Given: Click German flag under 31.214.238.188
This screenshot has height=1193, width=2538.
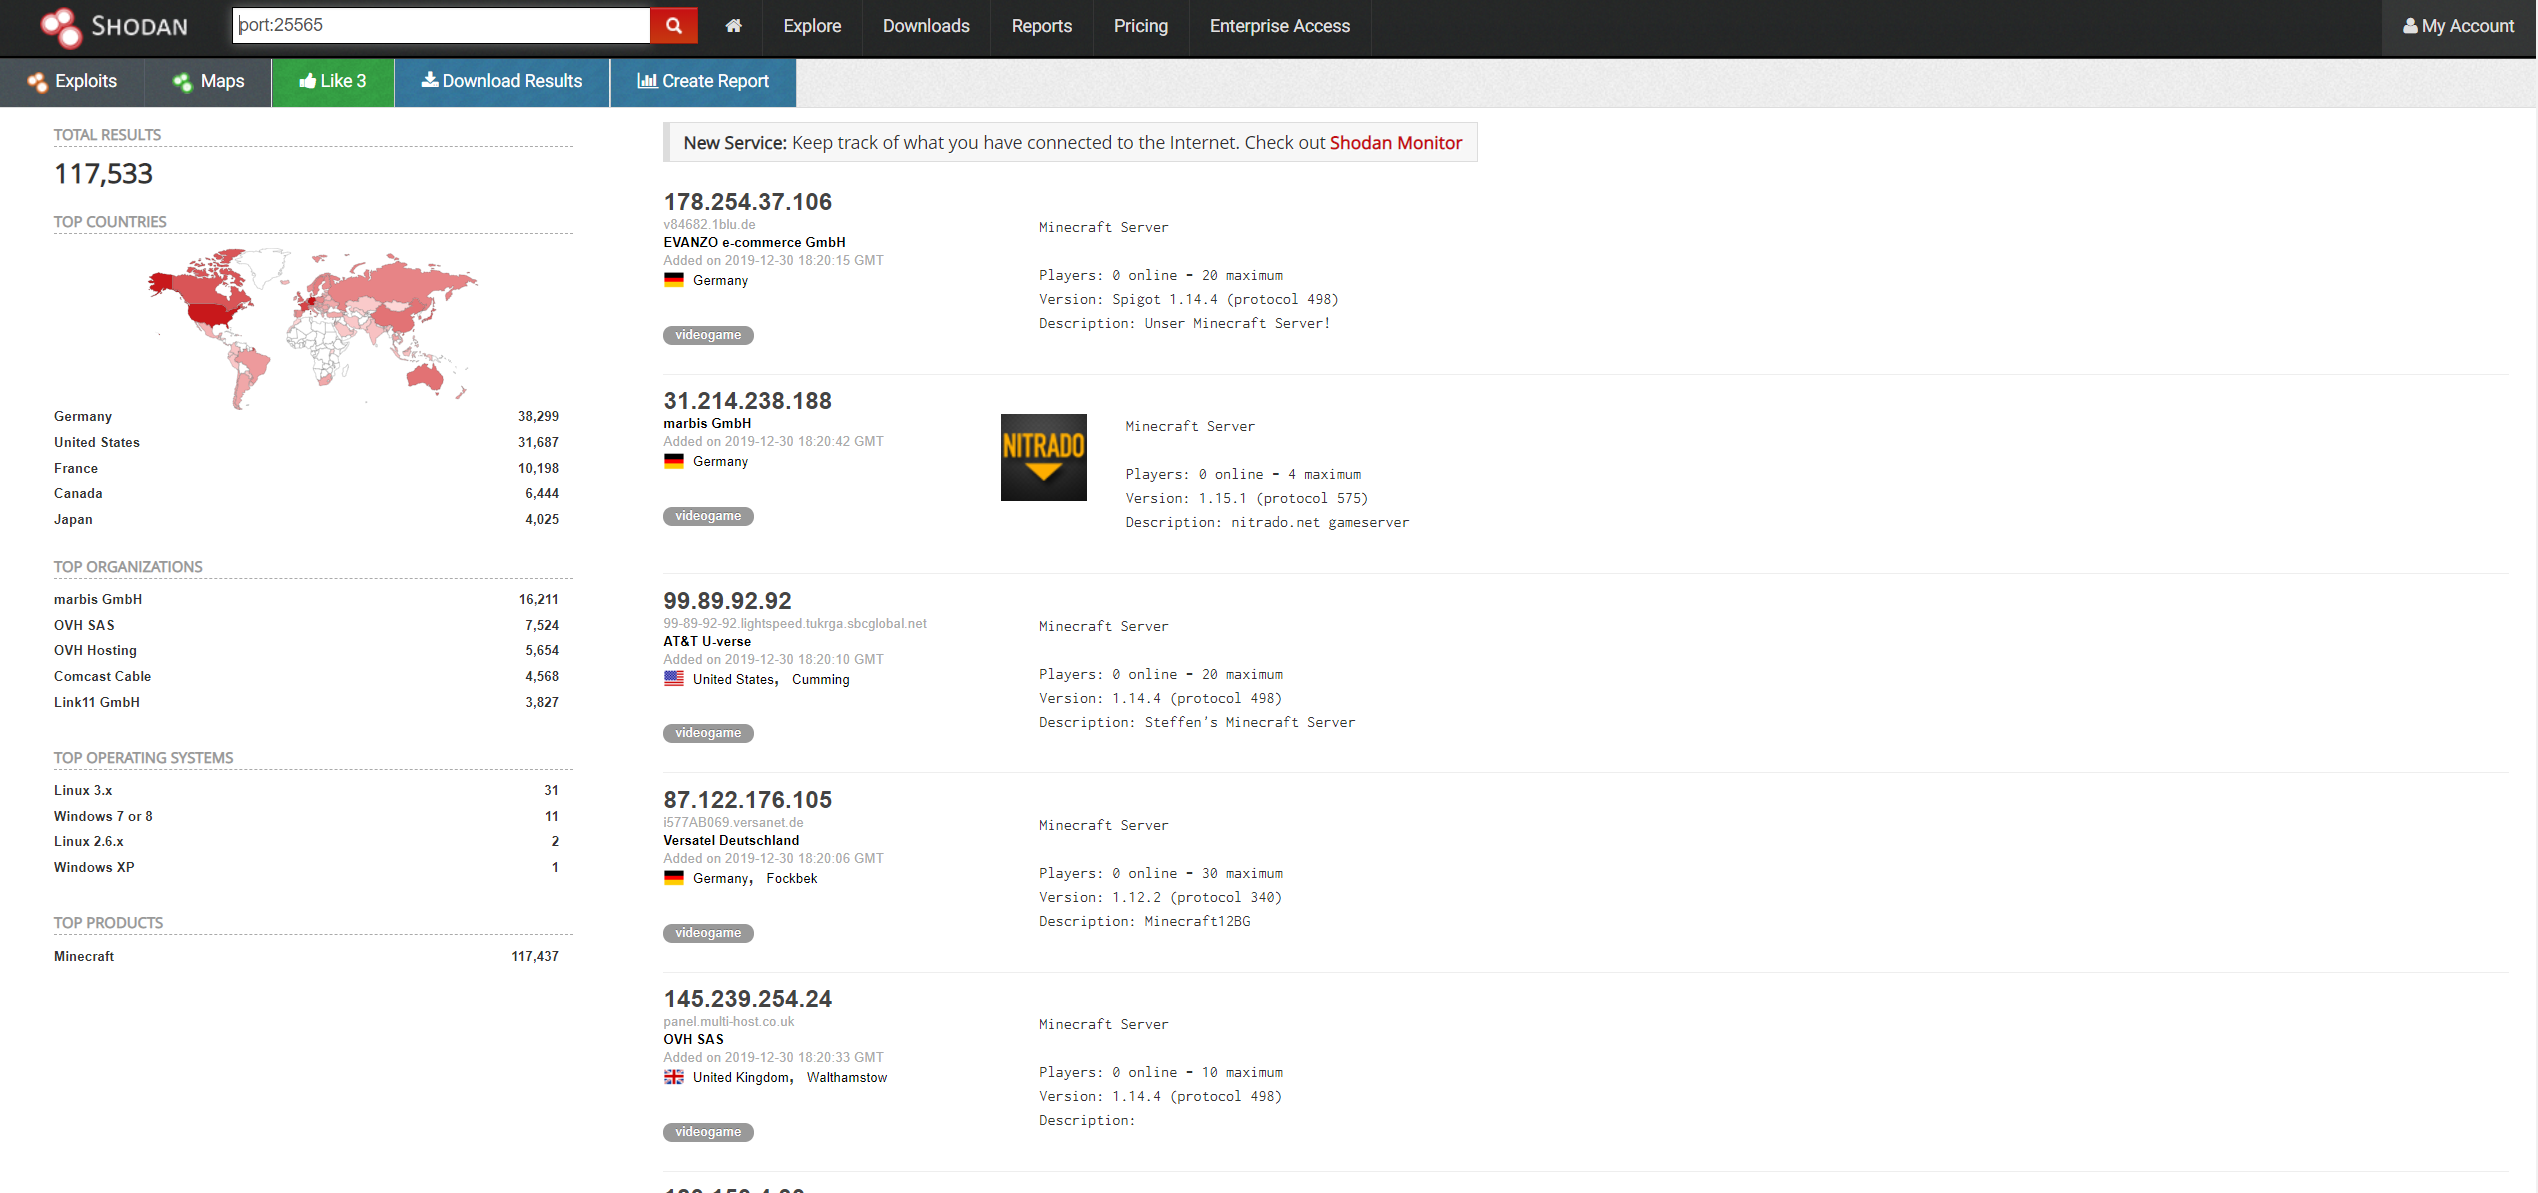Looking at the screenshot, I should [x=673, y=461].
